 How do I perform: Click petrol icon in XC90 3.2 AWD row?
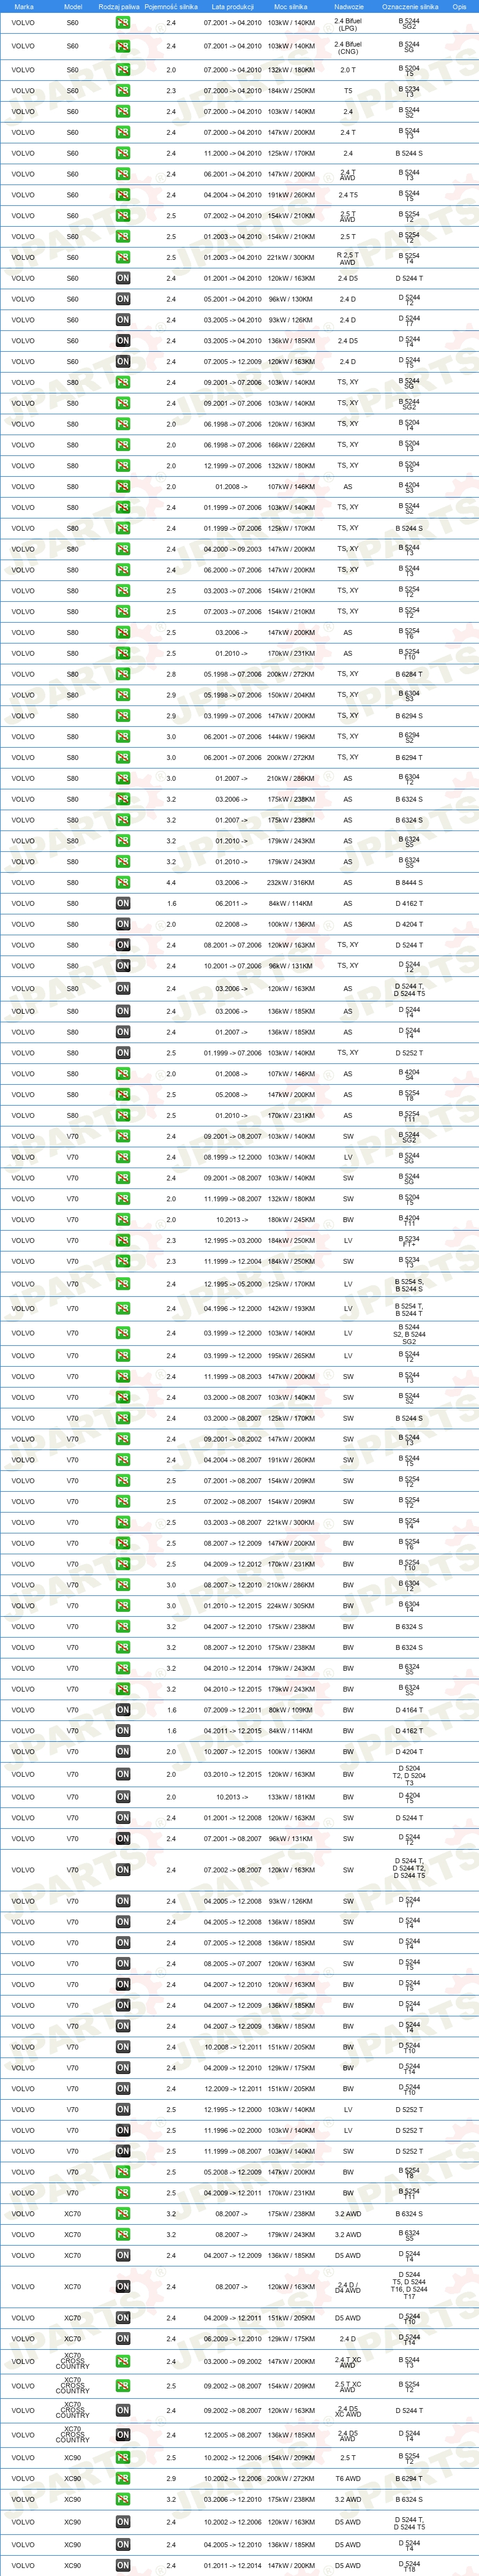coord(122,2499)
